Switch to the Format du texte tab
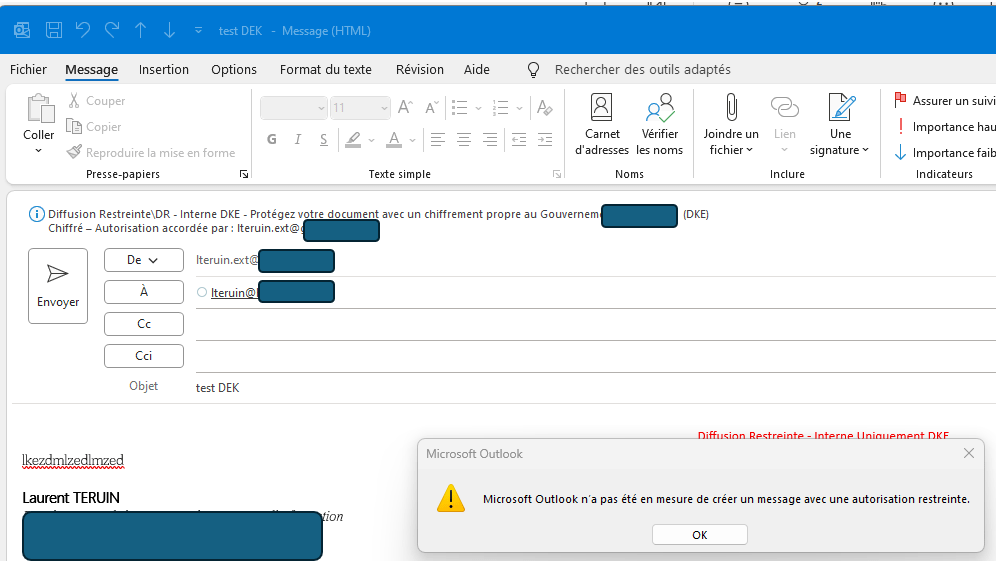 325,70
